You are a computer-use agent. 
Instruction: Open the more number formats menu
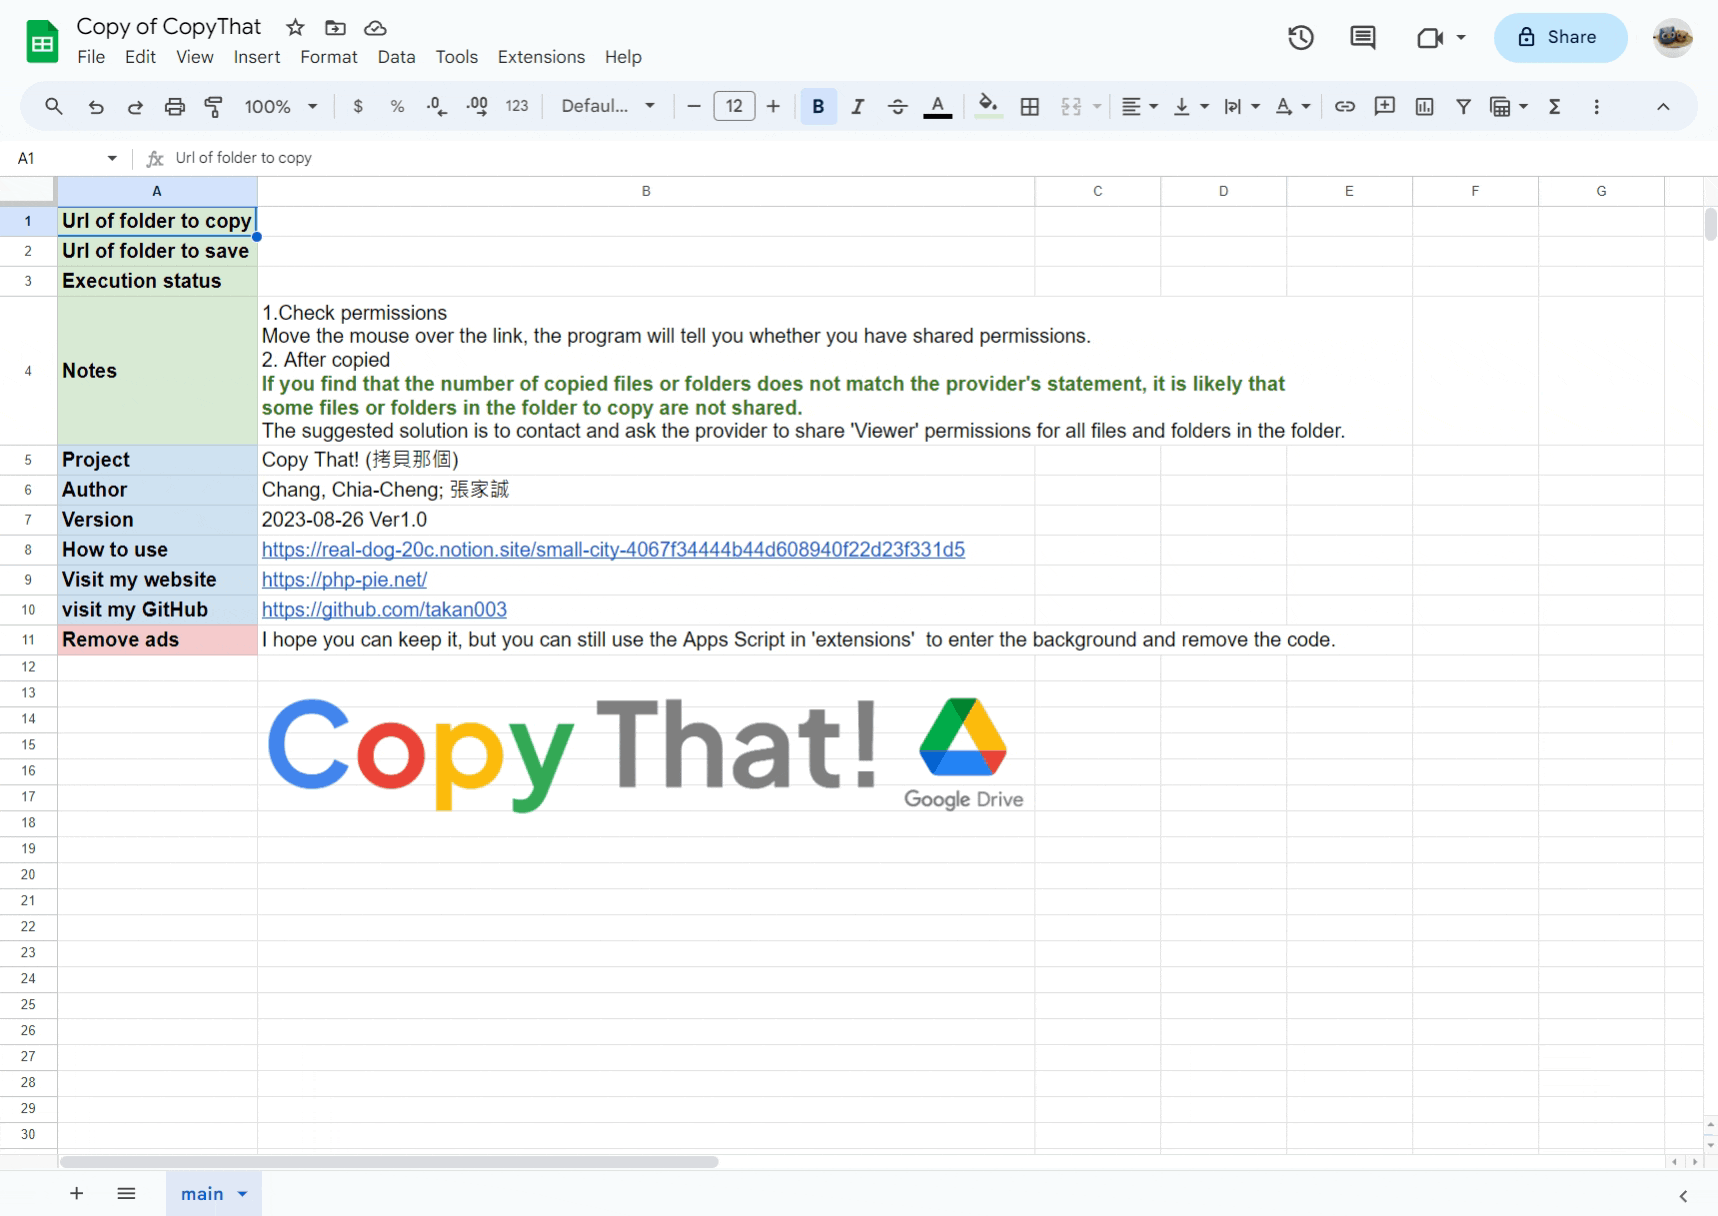517,106
